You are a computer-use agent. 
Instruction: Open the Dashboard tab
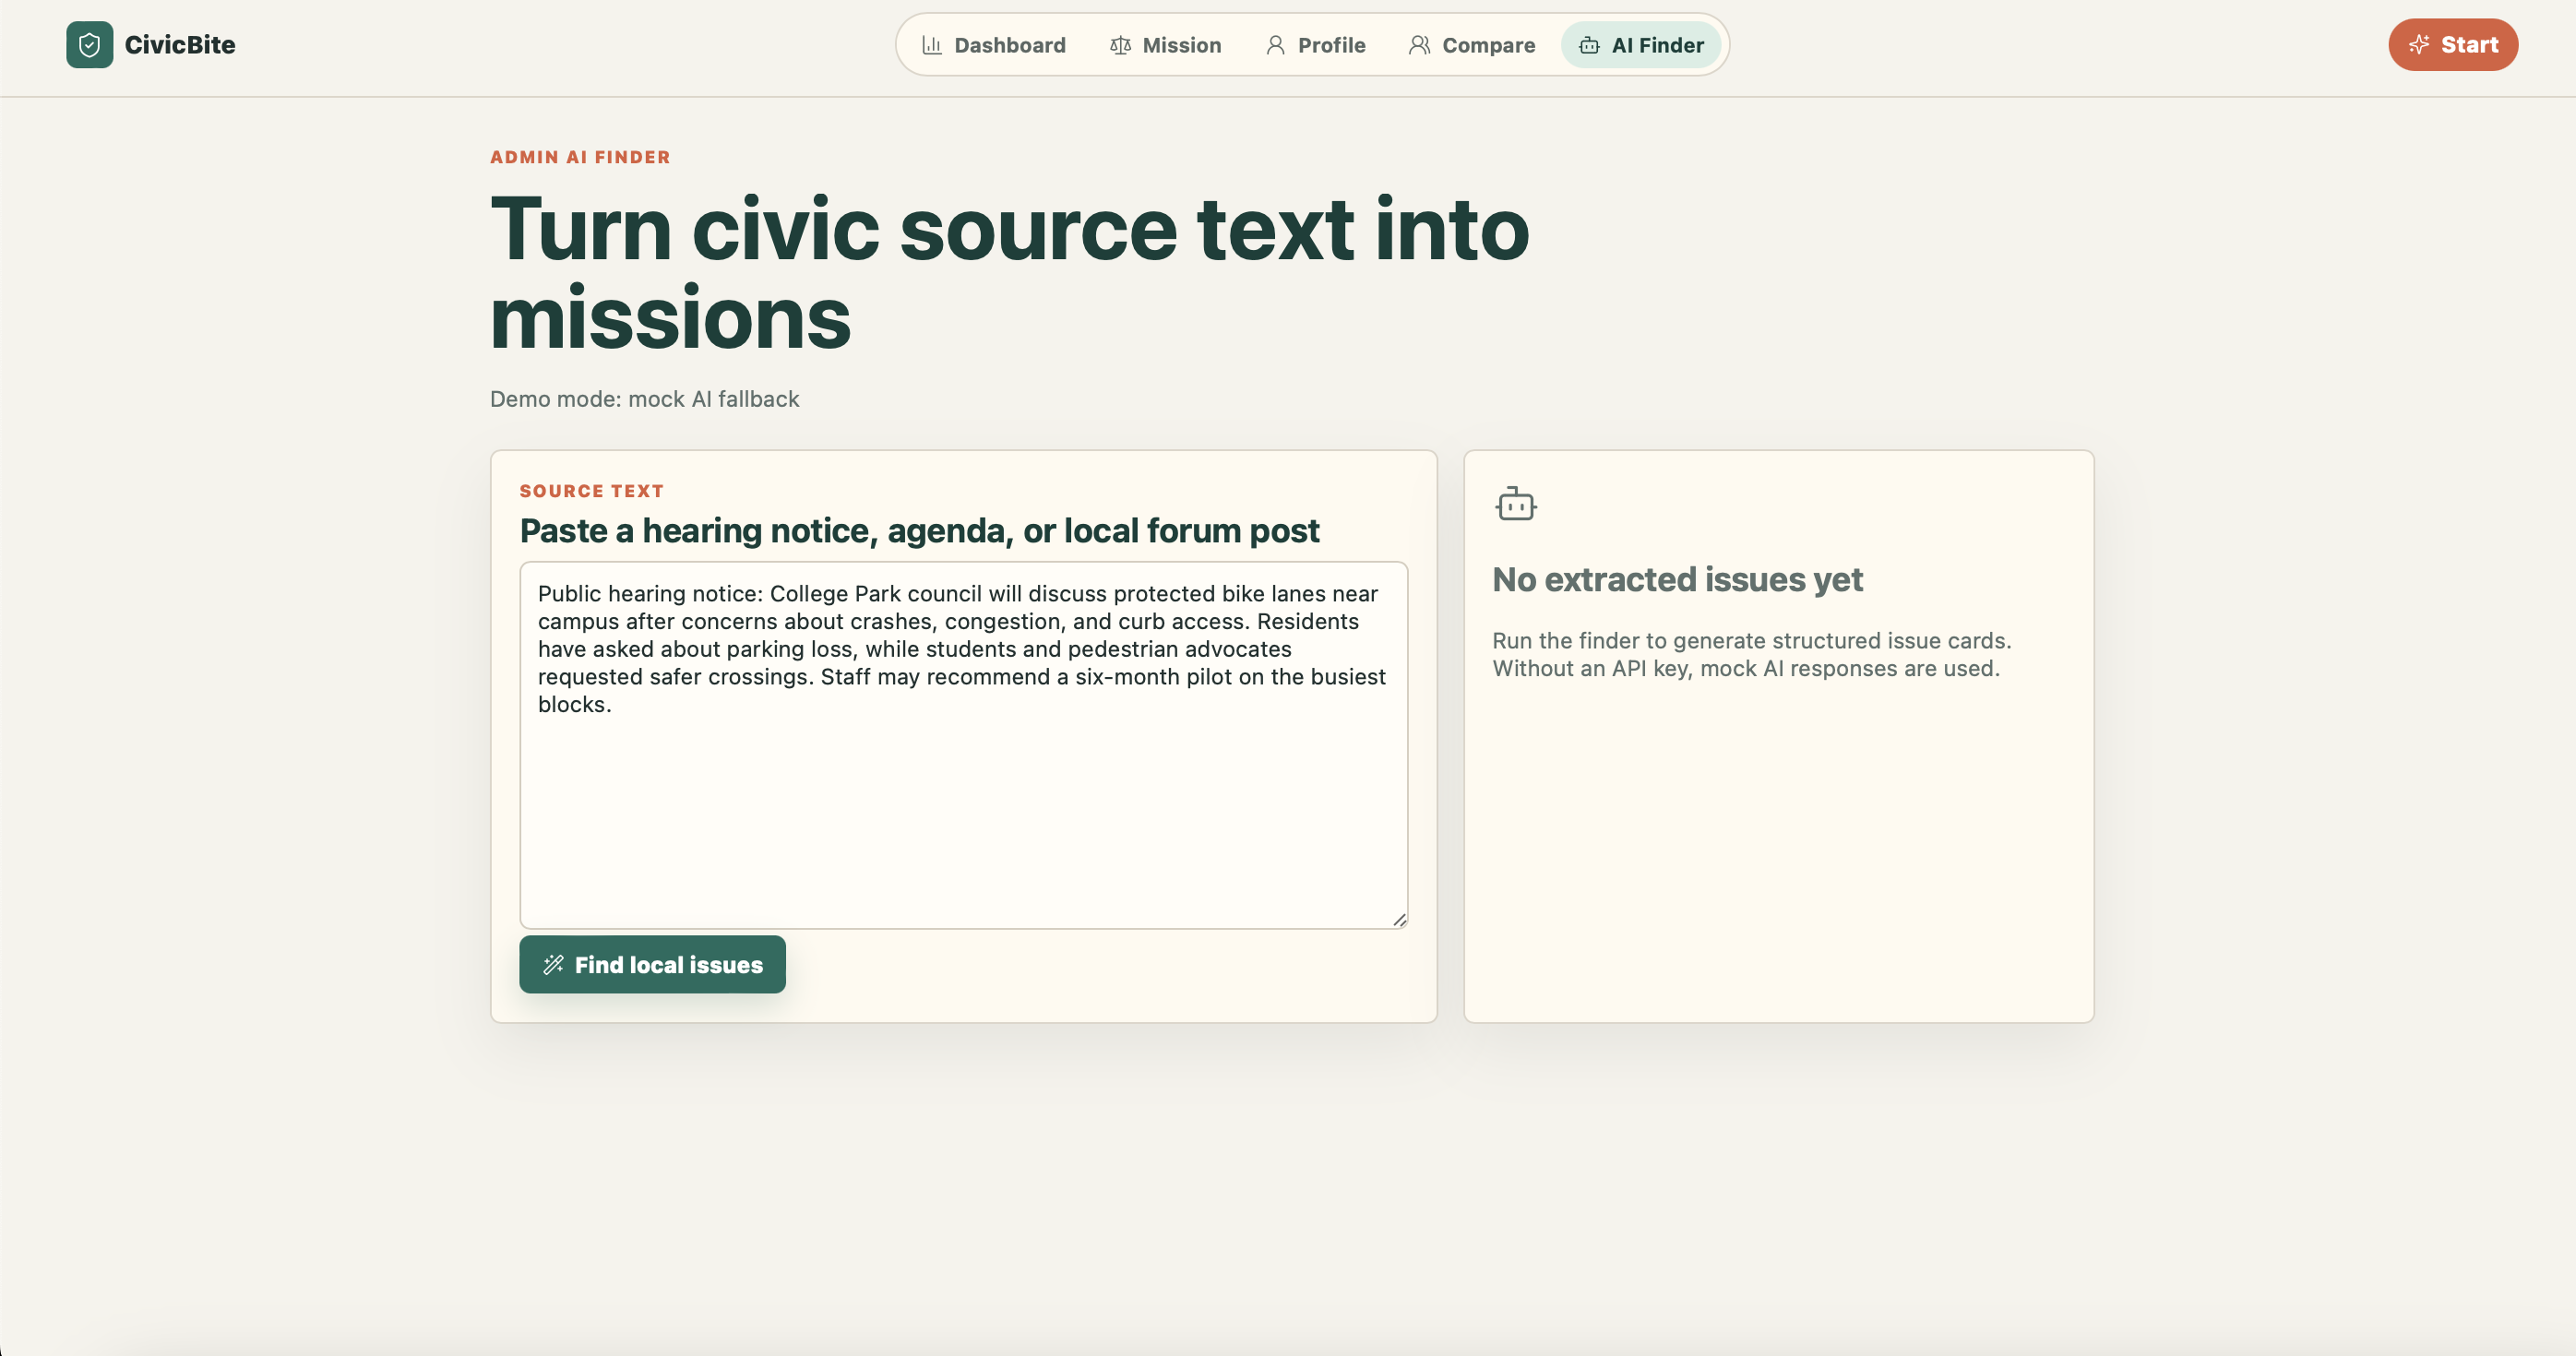pos(1009,45)
